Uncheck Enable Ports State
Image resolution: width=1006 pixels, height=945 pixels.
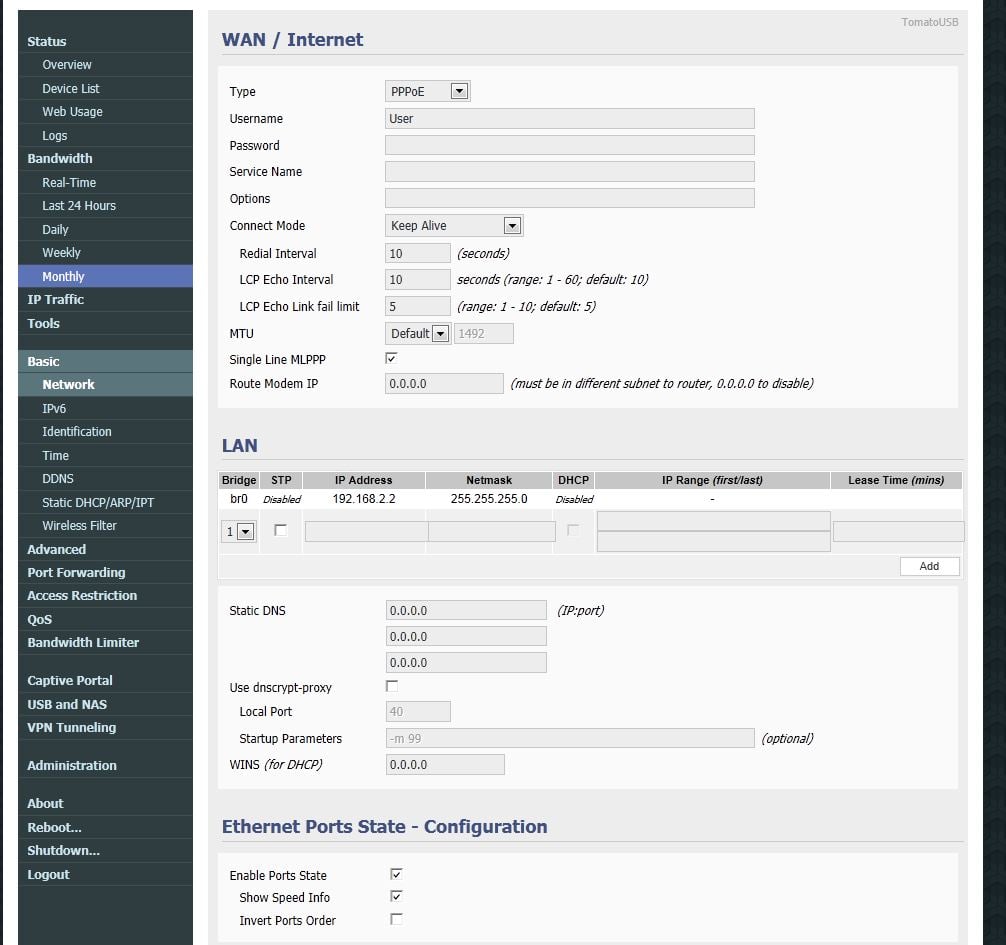tap(396, 874)
